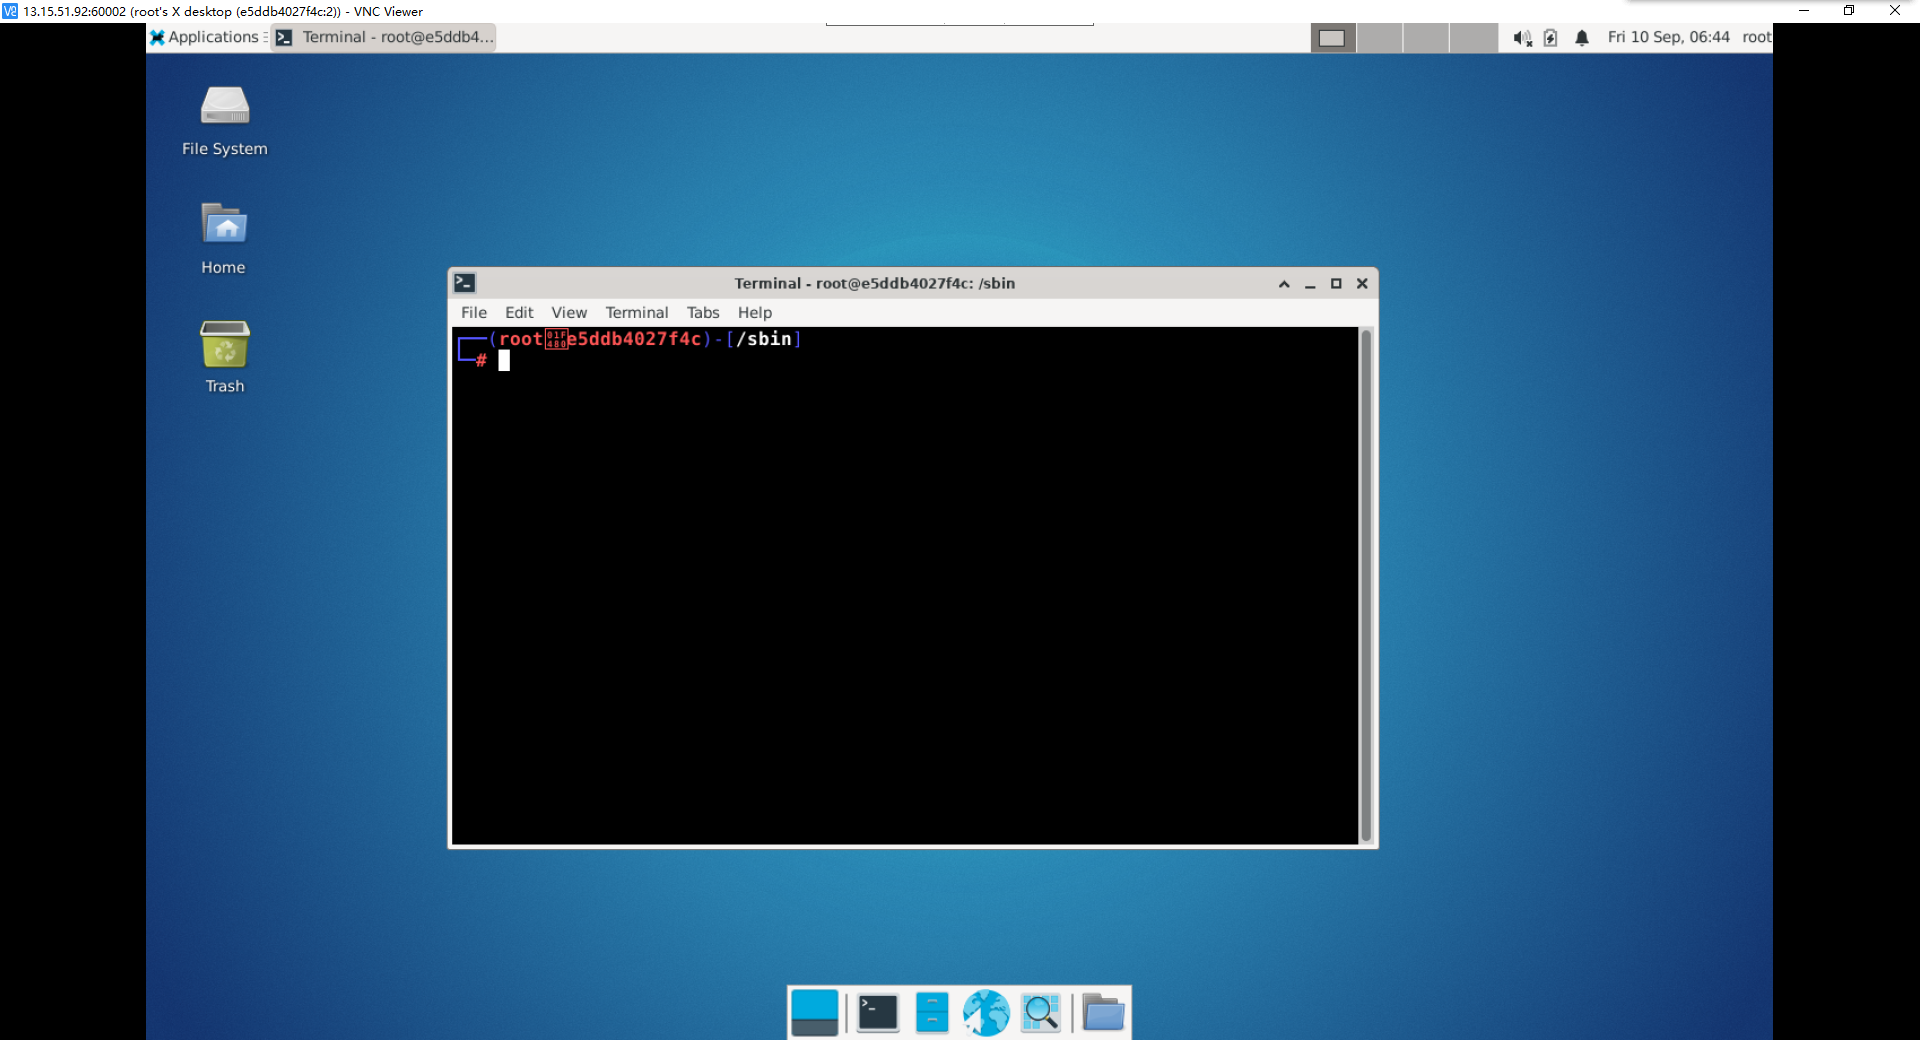1920x1040 pixels.
Task: Open the file manager cabinet icon in dock
Action: point(931,1012)
